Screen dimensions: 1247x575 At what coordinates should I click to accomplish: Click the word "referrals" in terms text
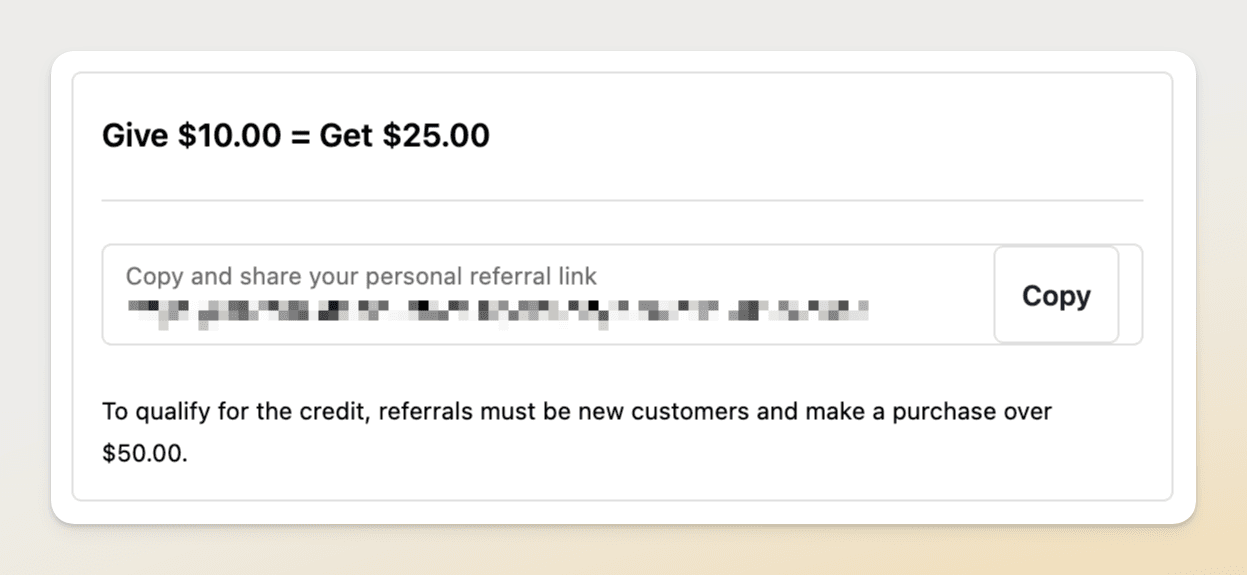[422, 411]
